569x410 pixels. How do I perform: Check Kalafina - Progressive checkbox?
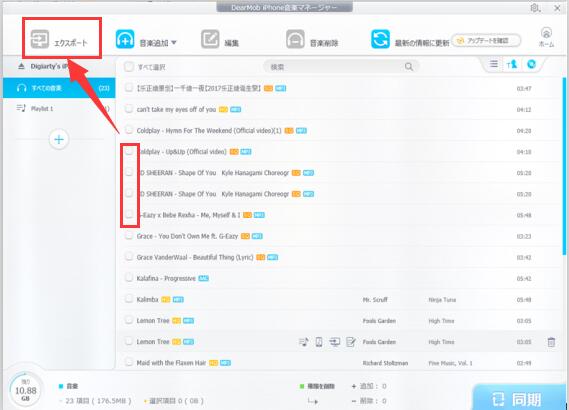click(128, 278)
